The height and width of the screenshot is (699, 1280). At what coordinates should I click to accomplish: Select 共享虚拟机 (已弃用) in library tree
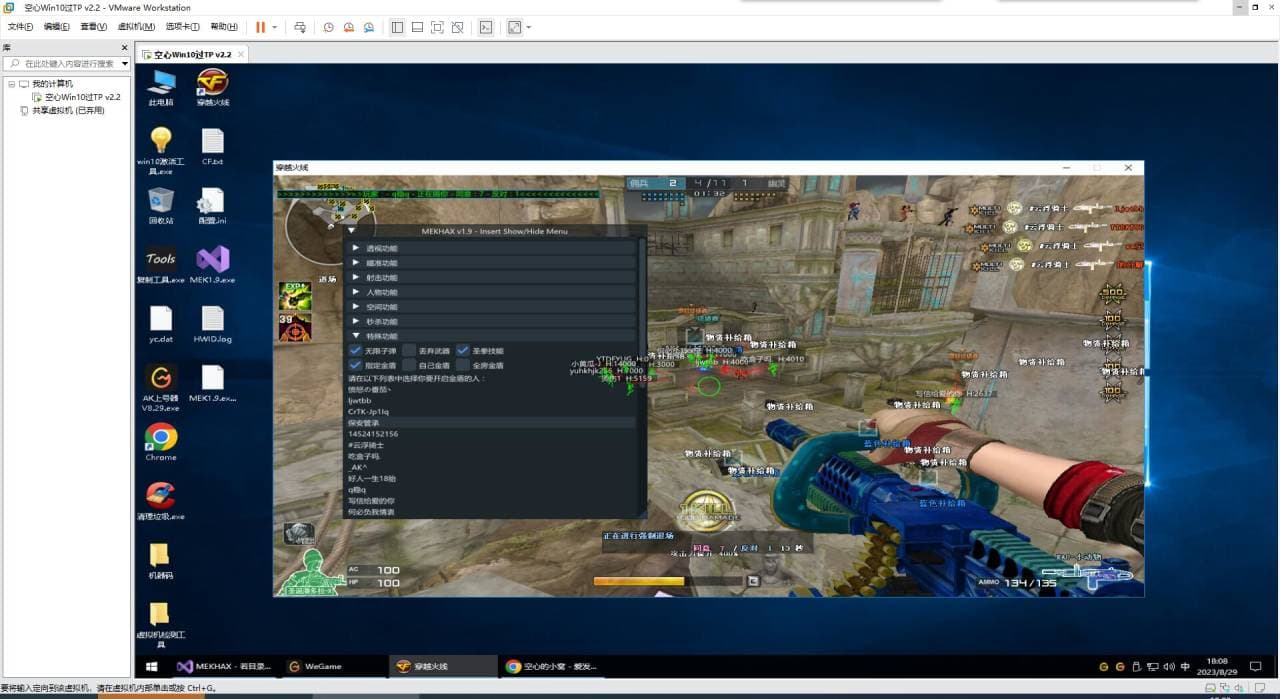pos(68,111)
